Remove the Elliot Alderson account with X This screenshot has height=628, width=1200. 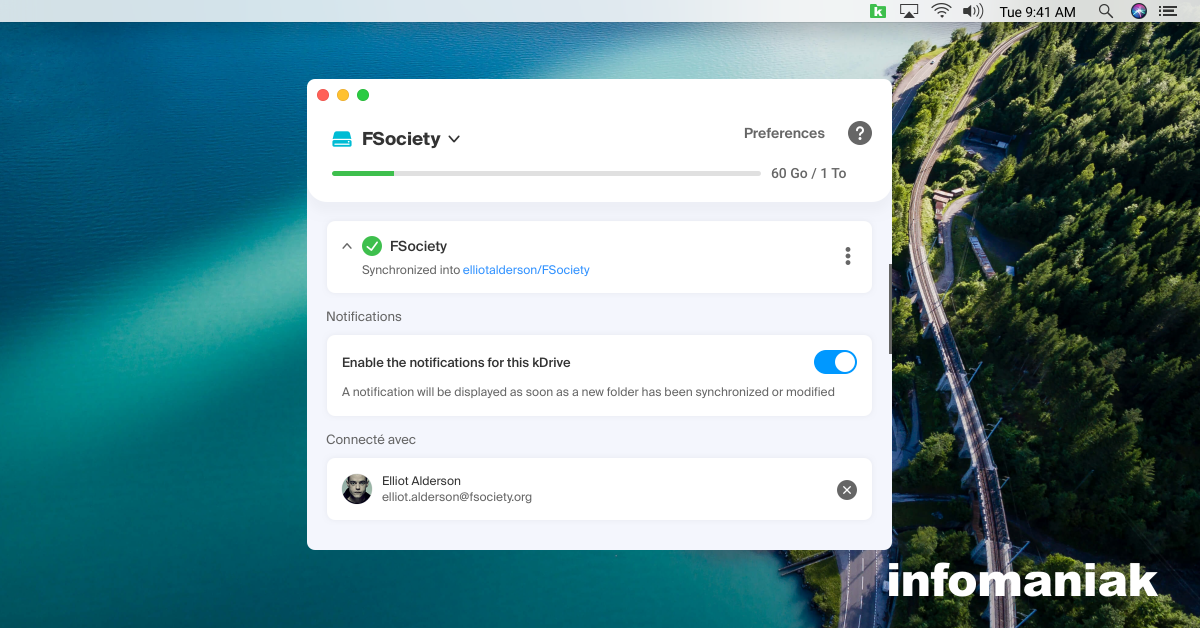coord(847,489)
